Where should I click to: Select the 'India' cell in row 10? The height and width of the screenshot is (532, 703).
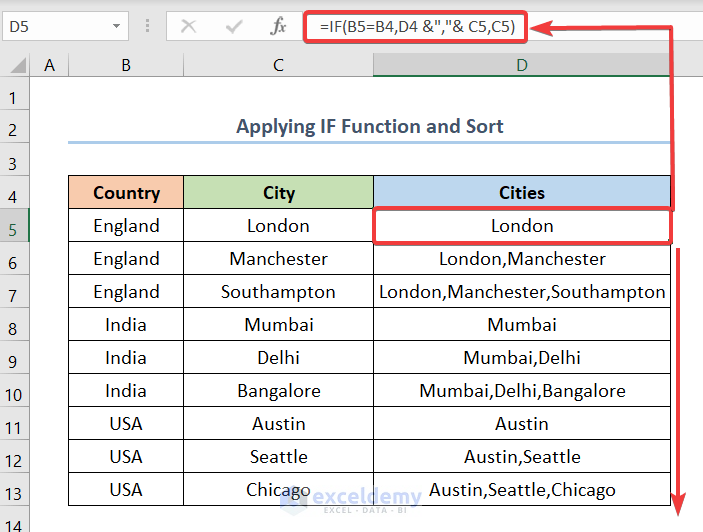tap(126, 391)
